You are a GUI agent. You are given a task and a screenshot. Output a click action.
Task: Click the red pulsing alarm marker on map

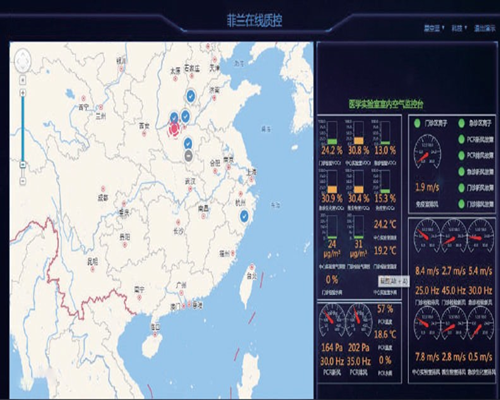pos(175,129)
